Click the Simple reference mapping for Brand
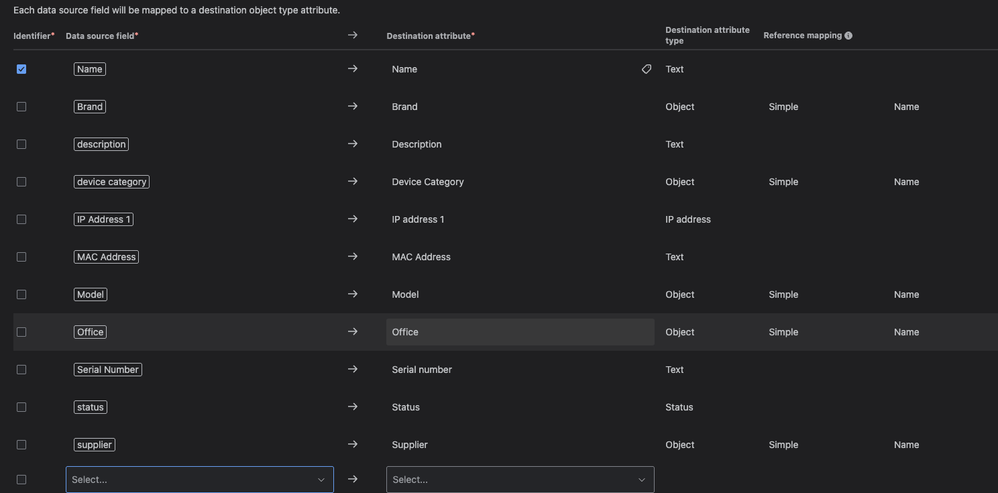 783,107
